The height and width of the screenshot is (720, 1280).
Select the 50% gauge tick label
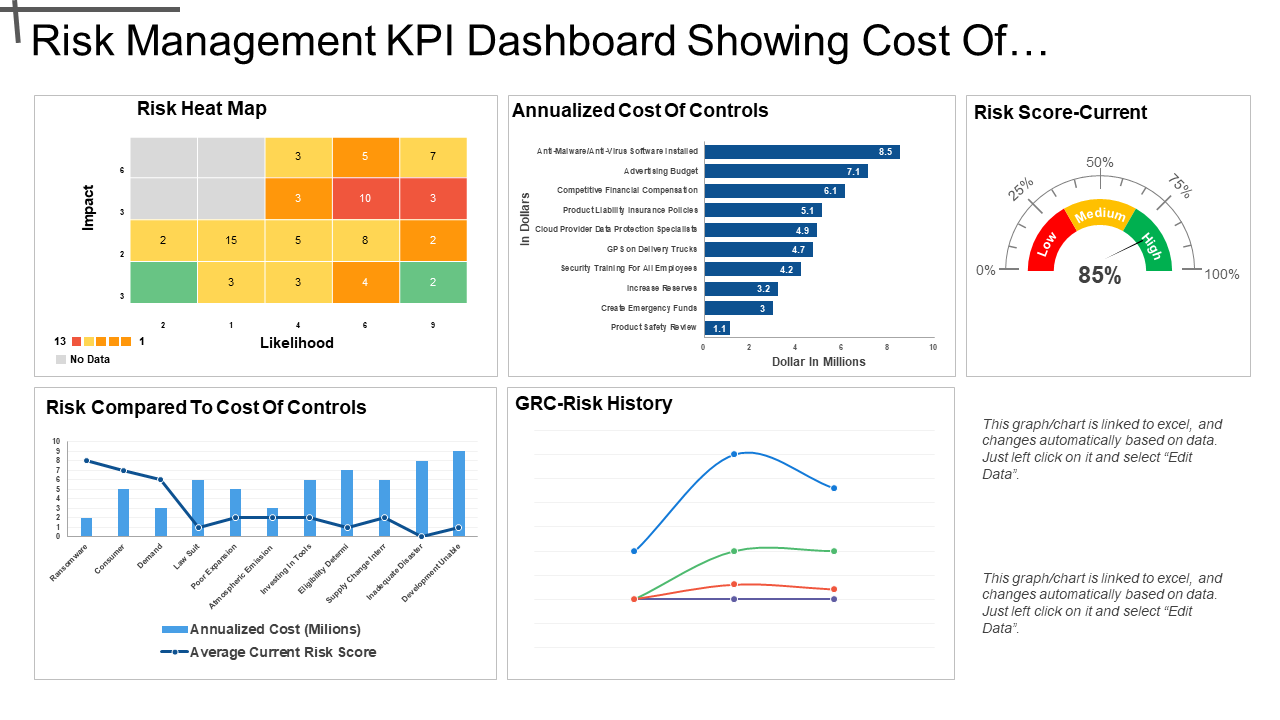(x=1100, y=162)
